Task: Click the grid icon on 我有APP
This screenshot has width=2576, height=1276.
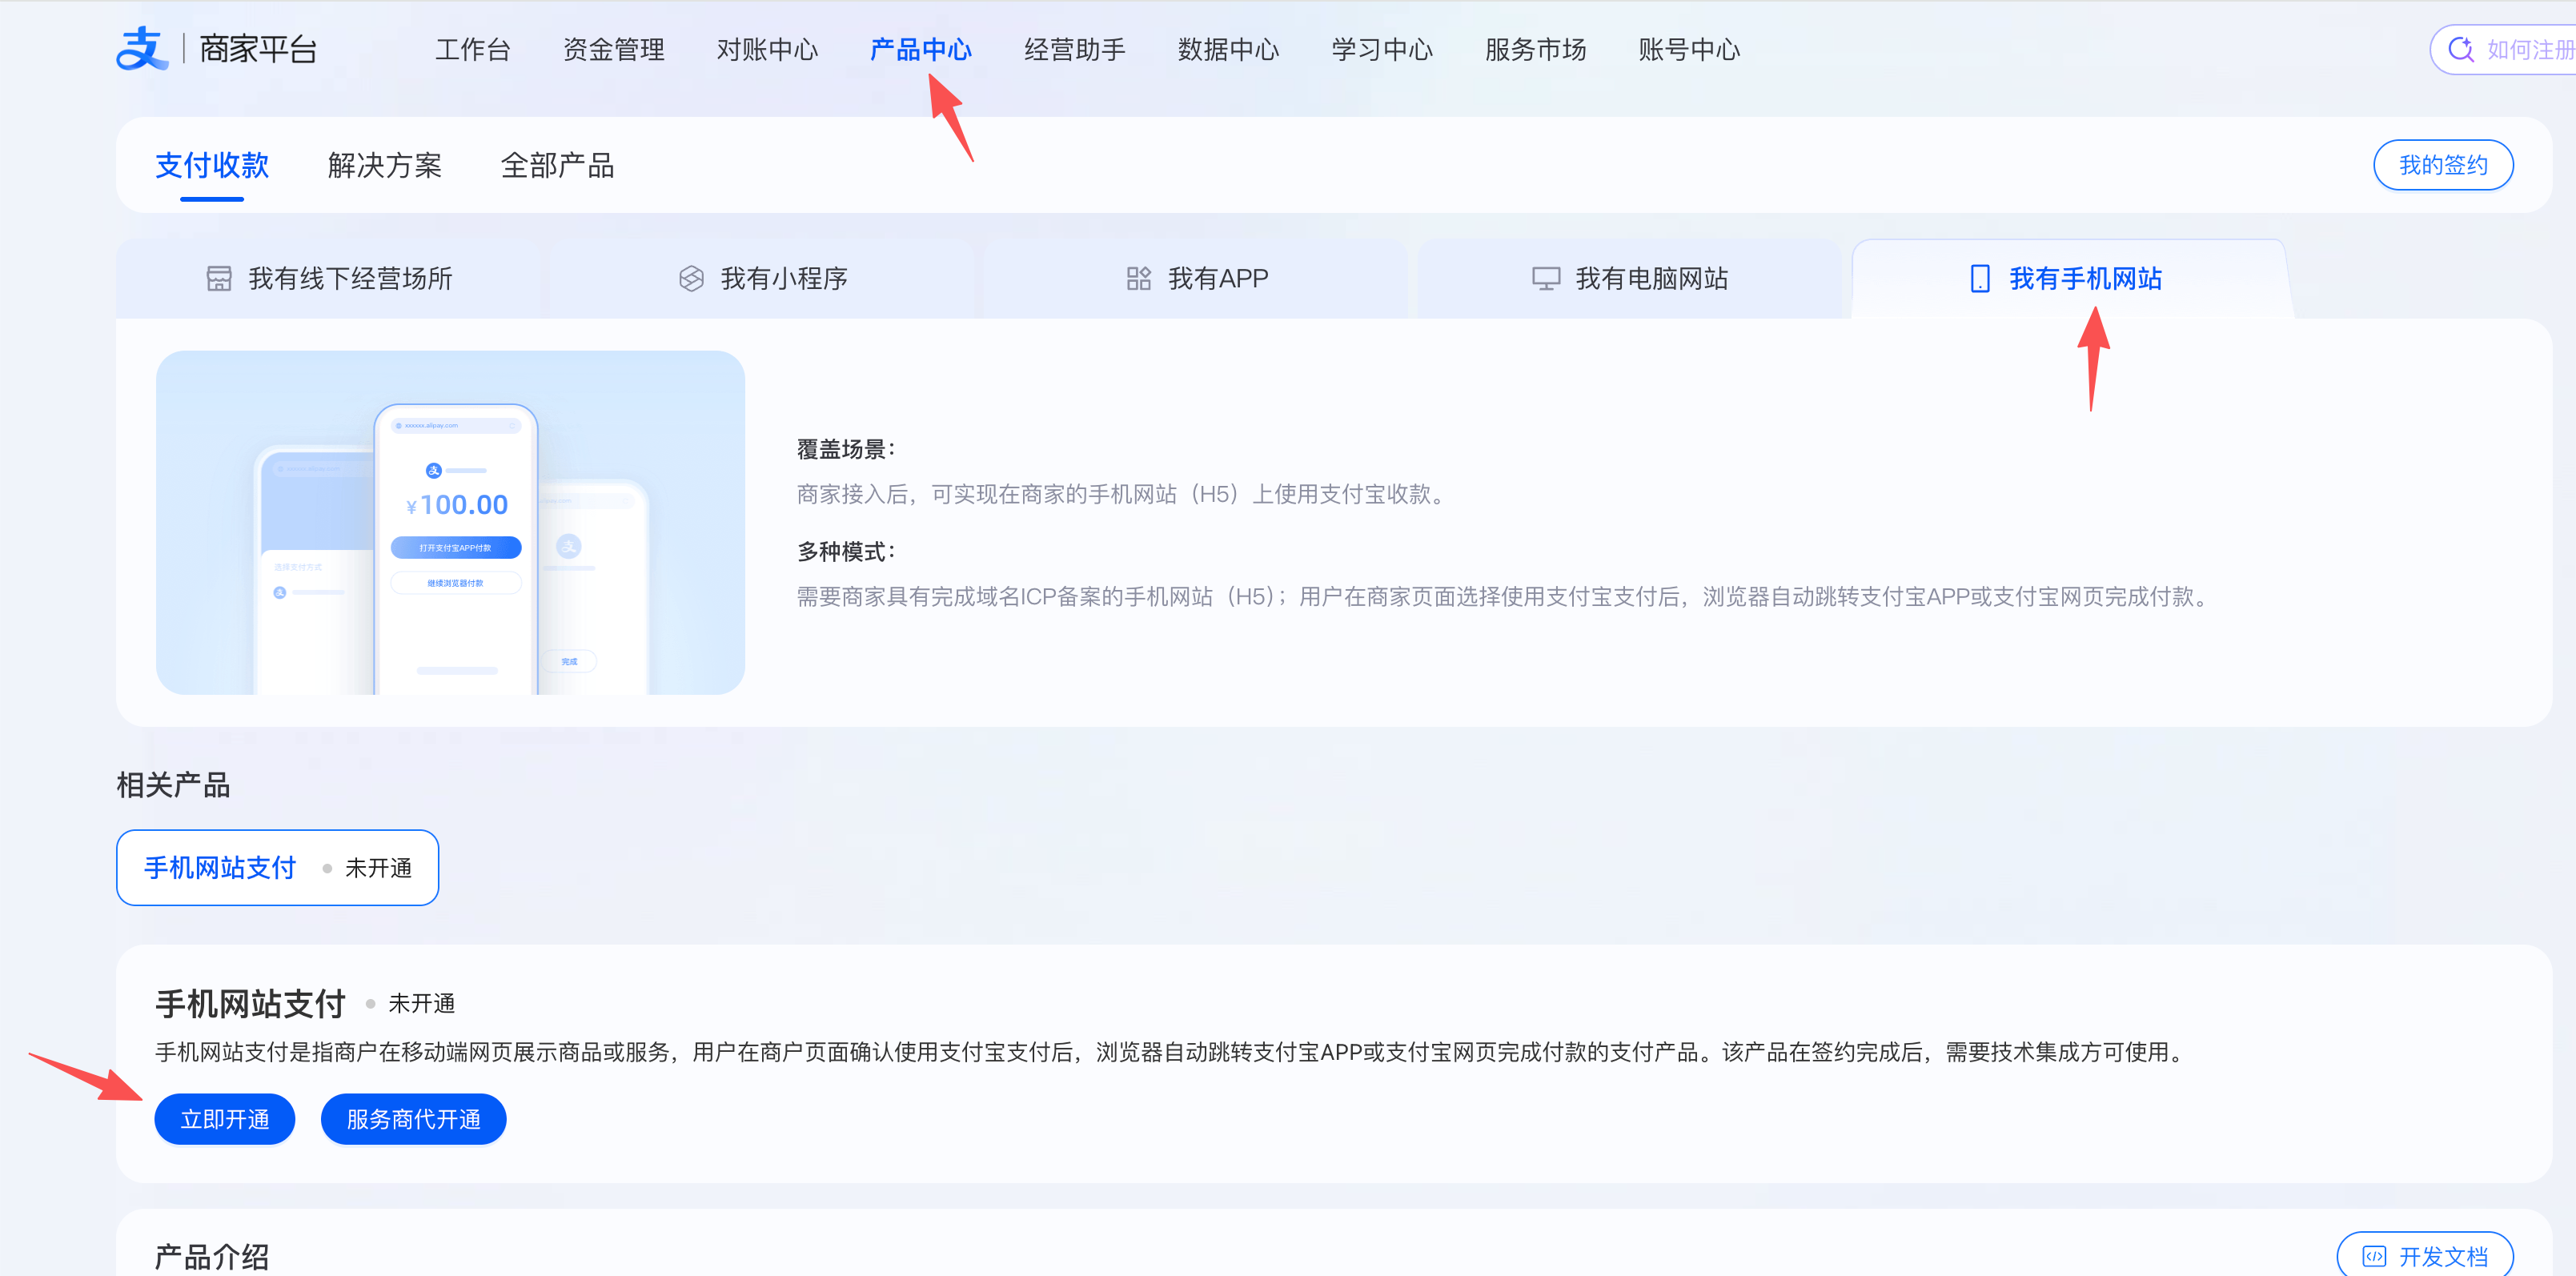Action: pyautogui.click(x=1138, y=278)
